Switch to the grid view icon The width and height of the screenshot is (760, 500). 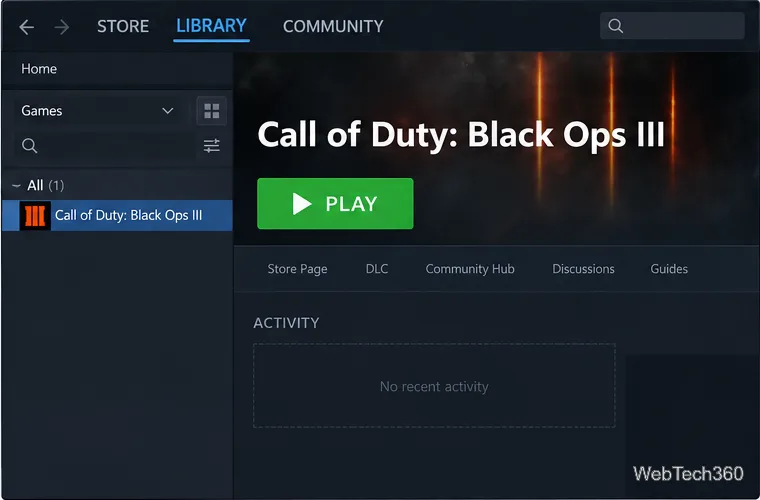coord(211,111)
